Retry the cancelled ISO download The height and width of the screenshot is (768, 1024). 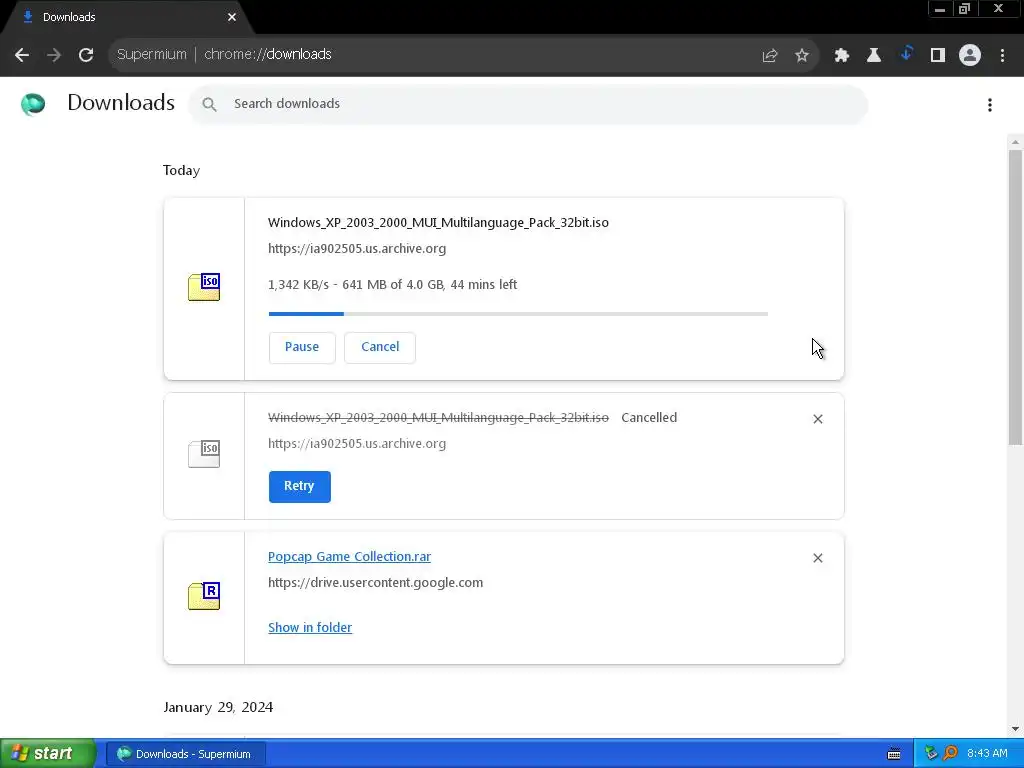299,486
